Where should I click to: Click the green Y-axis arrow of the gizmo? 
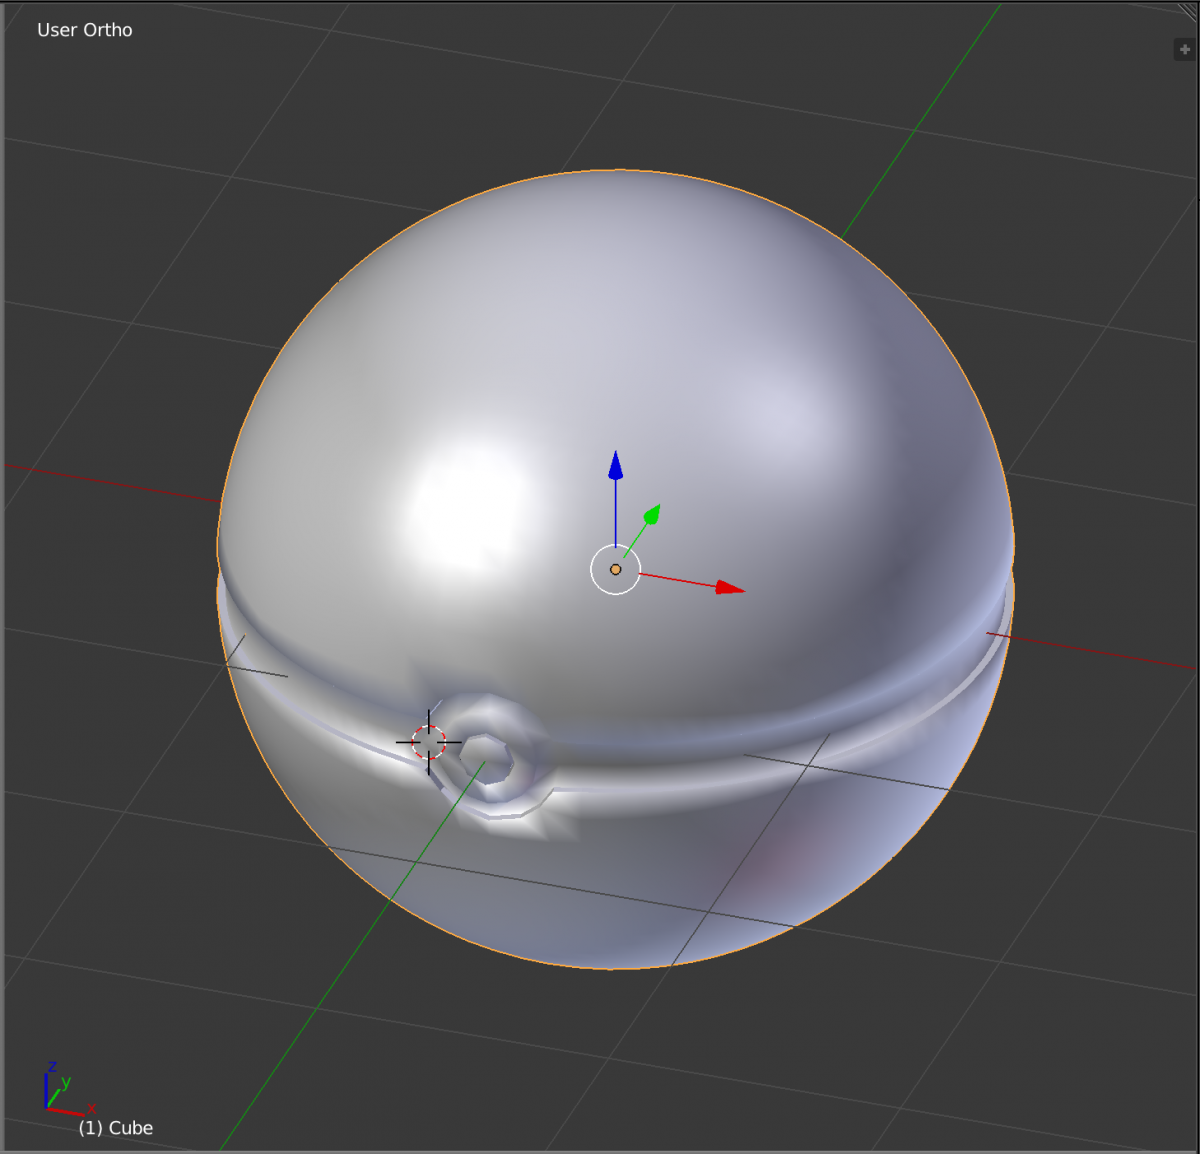tap(651, 515)
